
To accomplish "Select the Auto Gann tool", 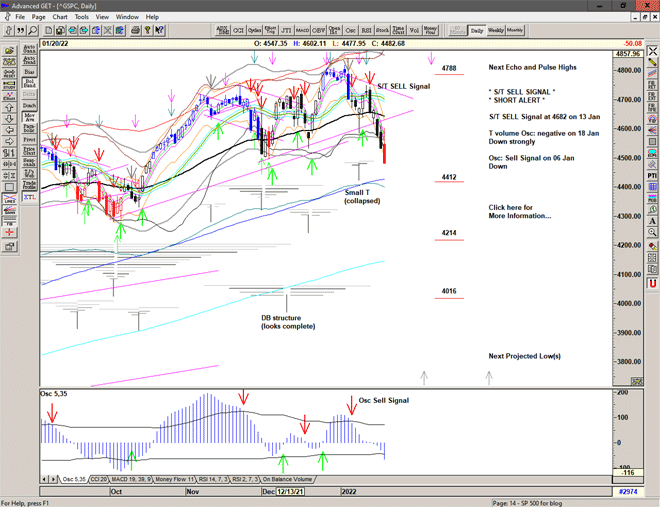I will click(30, 46).
